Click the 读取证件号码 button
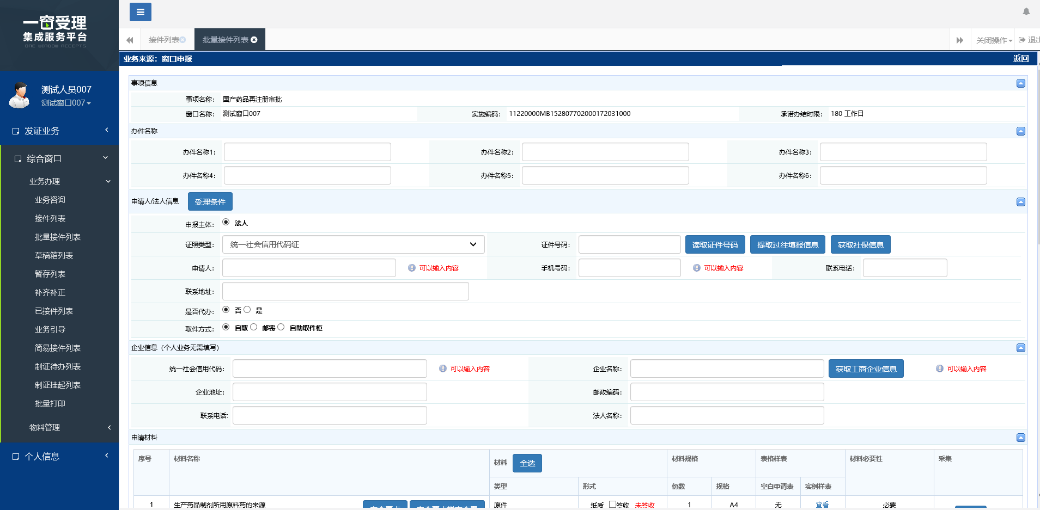Image resolution: width=1040 pixels, height=510 pixels. (715, 244)
